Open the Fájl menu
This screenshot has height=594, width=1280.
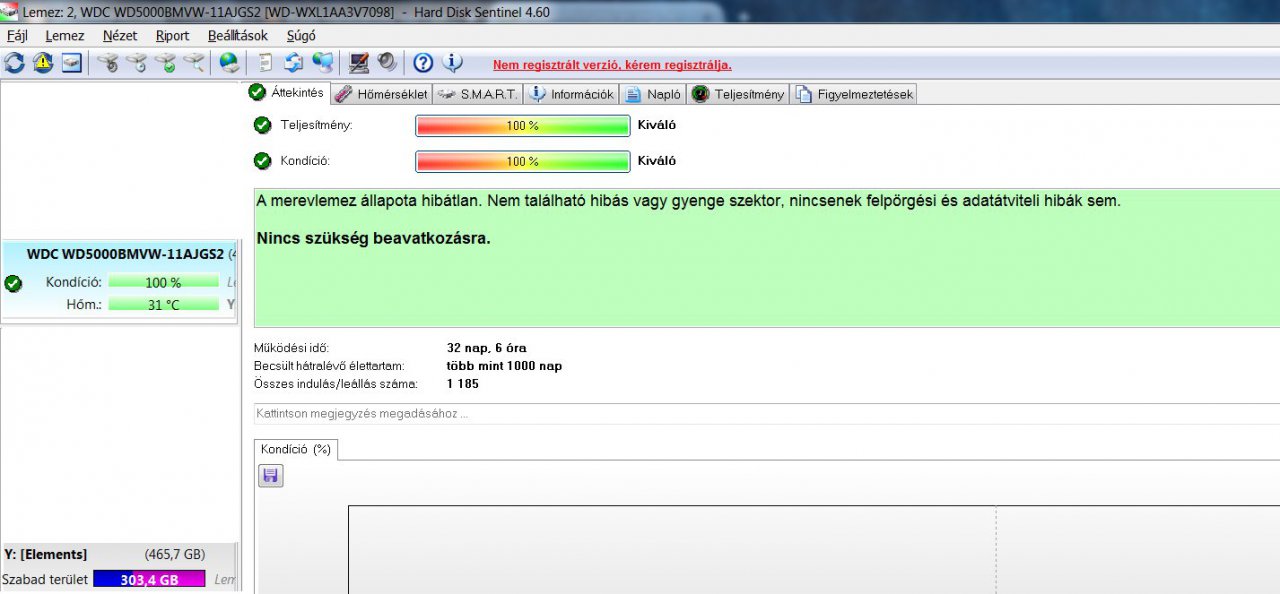point(17,36)
